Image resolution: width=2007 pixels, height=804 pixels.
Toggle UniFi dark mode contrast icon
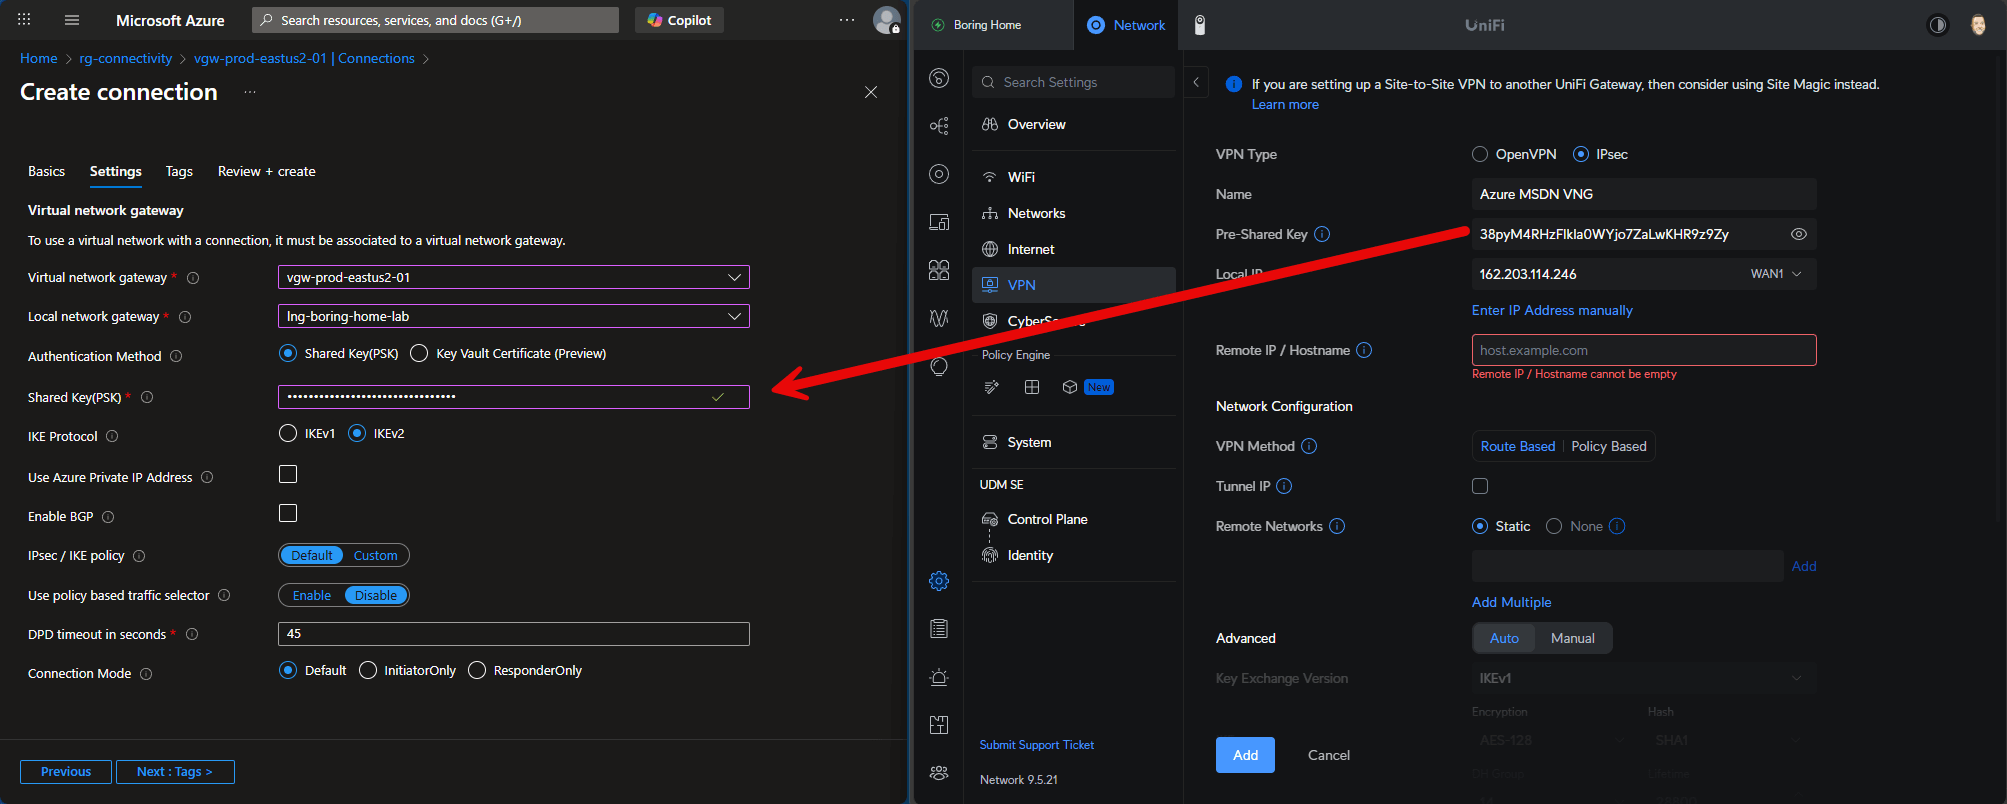[x=1938, y=25]
